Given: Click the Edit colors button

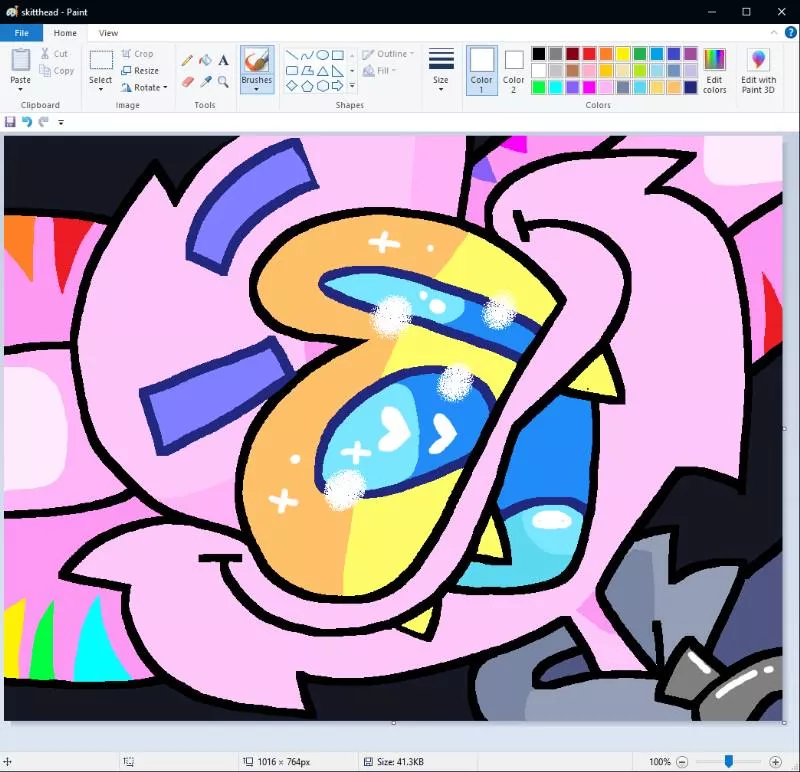Looking at the screenshot, I should tap(714, 71).
